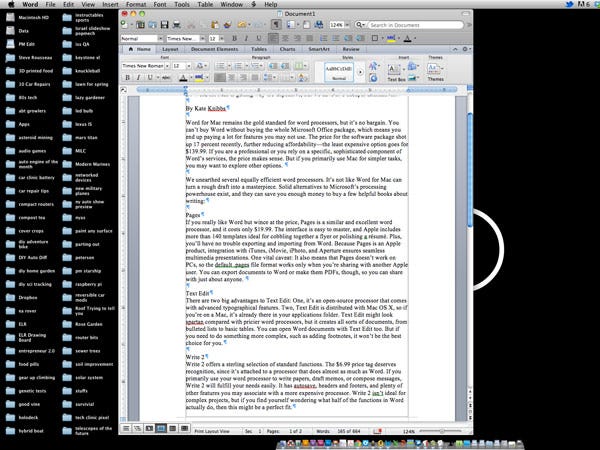Open the Dropbox folder on the desktop
This screenshot has height=450, width=600.
click(22, 297)
